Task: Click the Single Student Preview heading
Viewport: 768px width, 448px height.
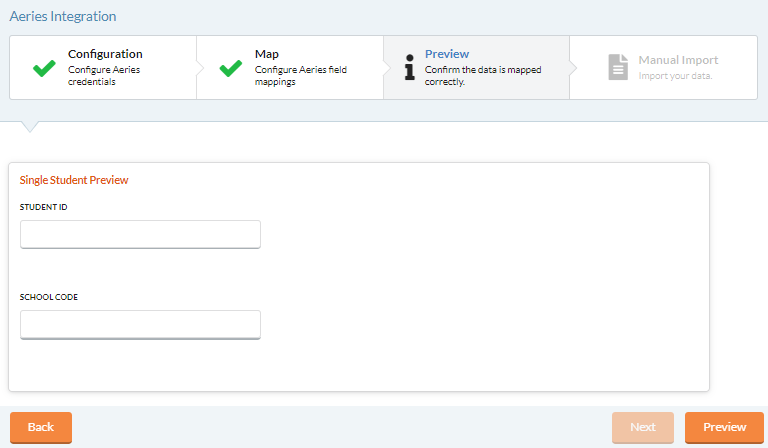Action: pyautogui.click(x=74, y=180)
